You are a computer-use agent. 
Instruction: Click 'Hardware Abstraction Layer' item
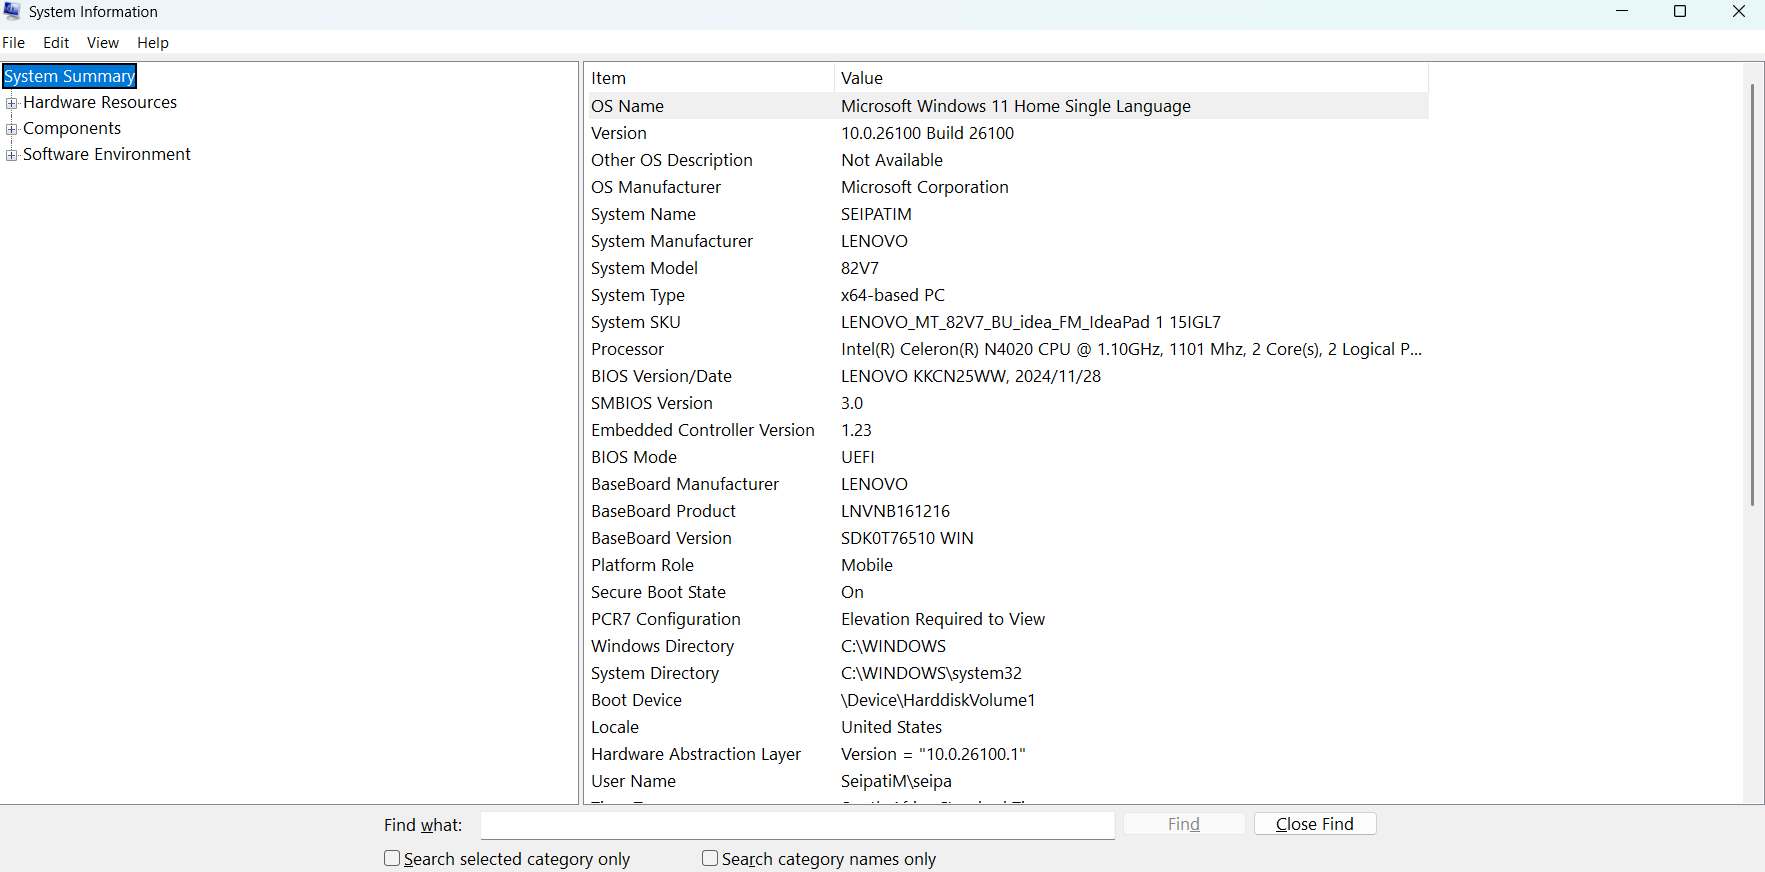click(x=696, y=754)
